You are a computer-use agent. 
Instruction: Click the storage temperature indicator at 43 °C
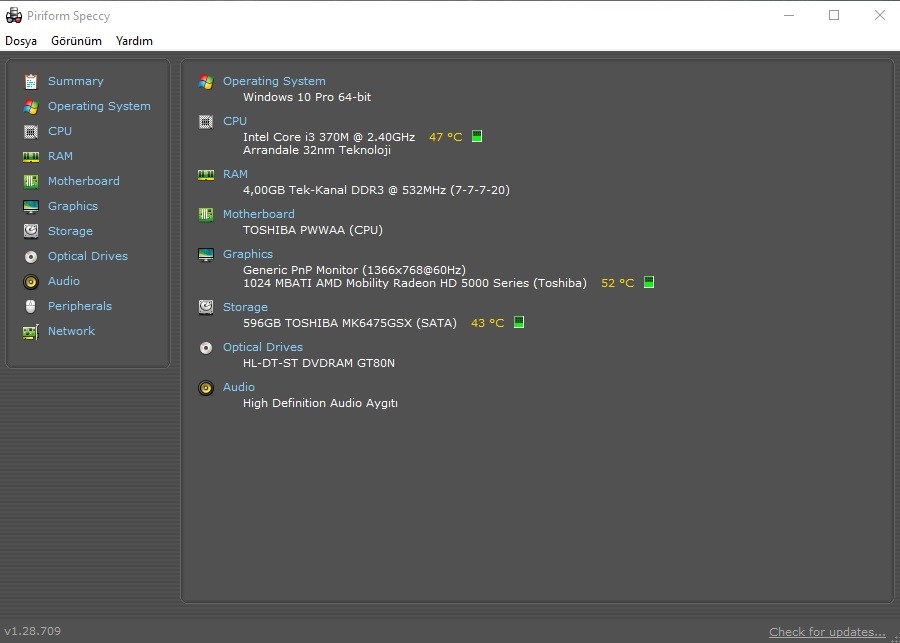tap(518, 323)
